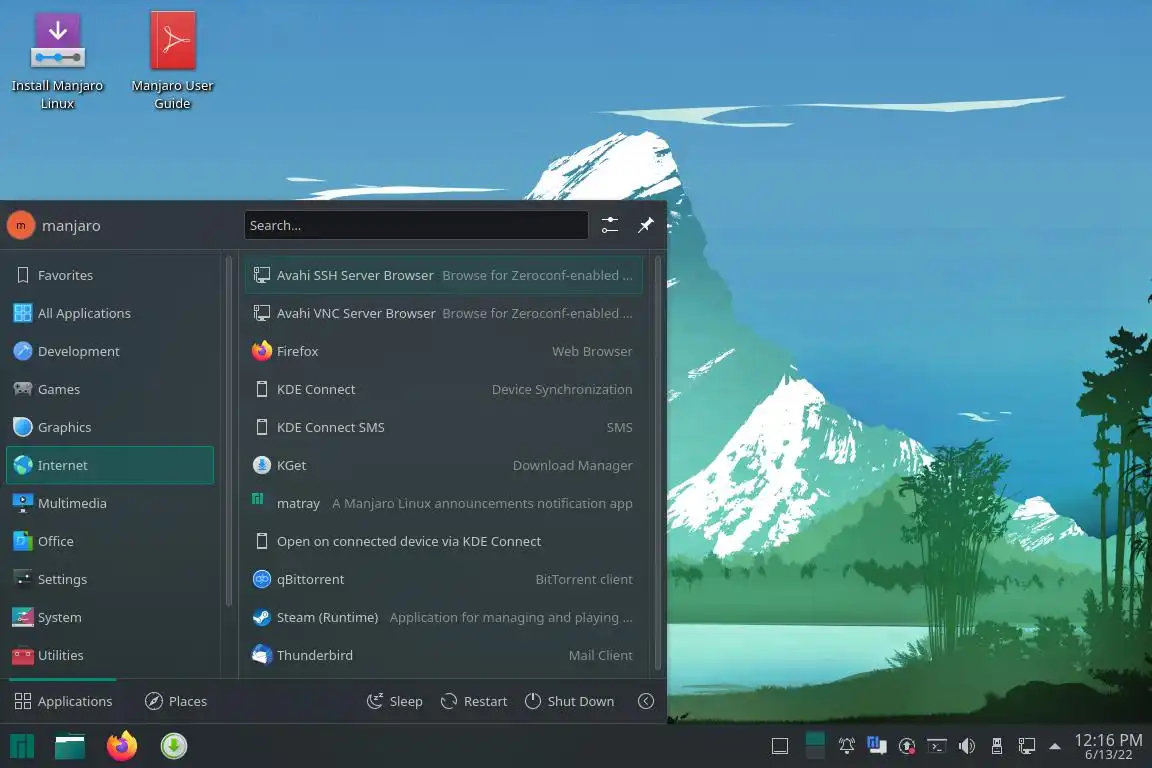This screenshot has height=768, width=1152.
Task: Open the terminal tray icon
Action: tap(937, 747)
